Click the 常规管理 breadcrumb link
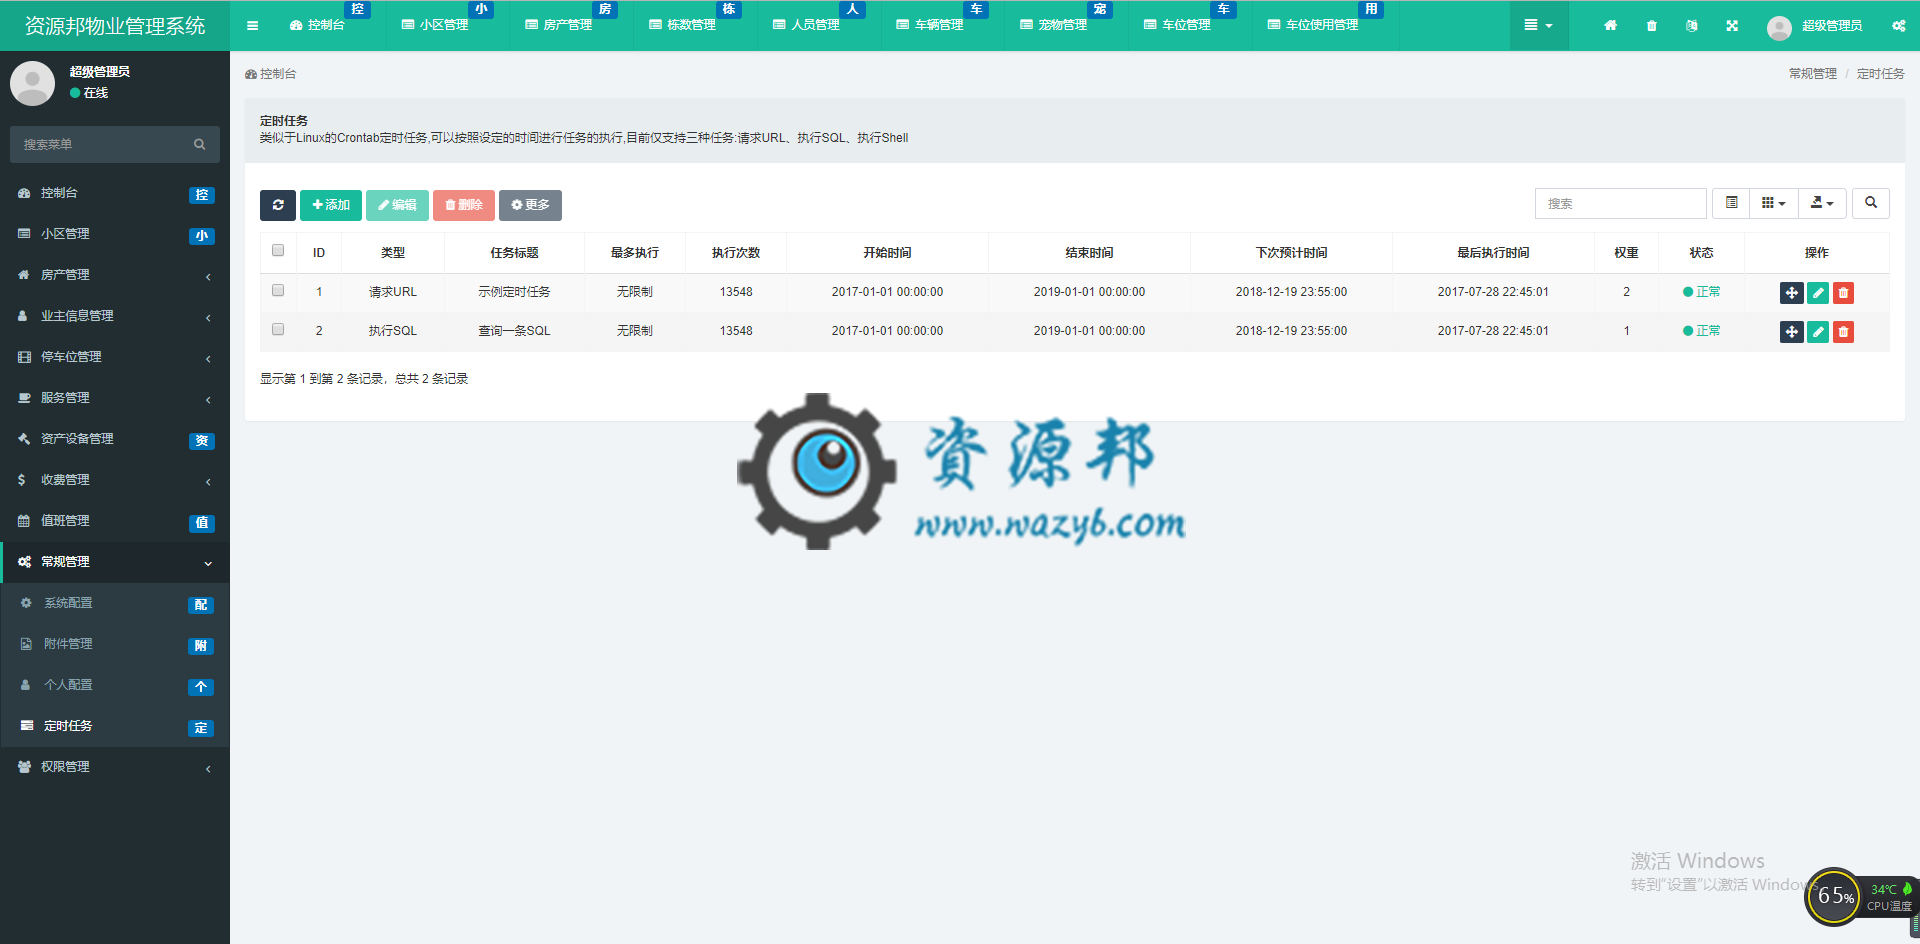Image resolution: width=1920 pixels, height=944 pixels. pos(1812,74)
